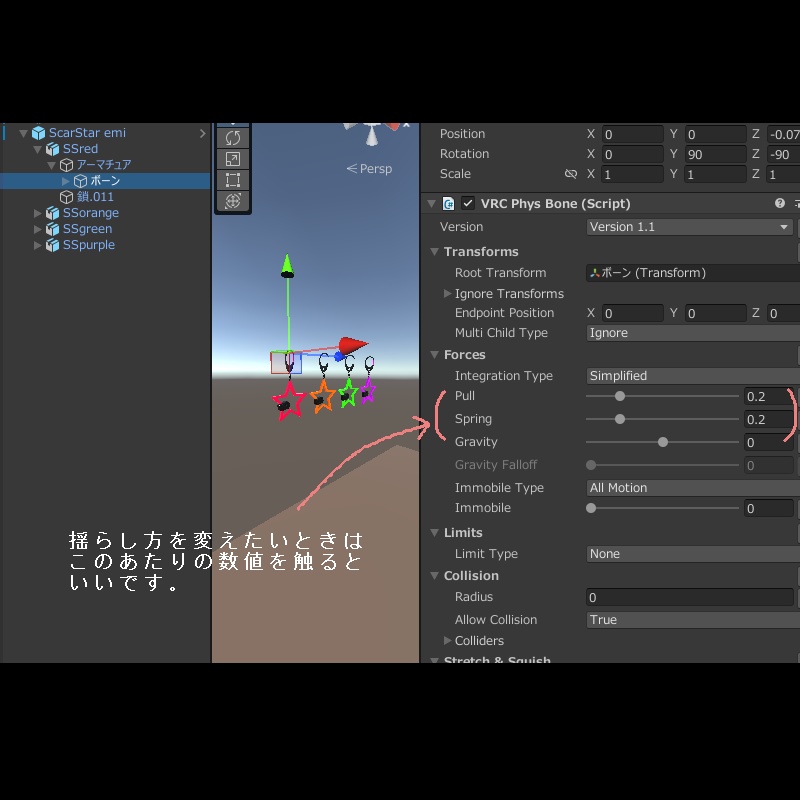Select the Scale tool in scene toolbar
This screenshot has height=800, width=800.
click(233, 159)
